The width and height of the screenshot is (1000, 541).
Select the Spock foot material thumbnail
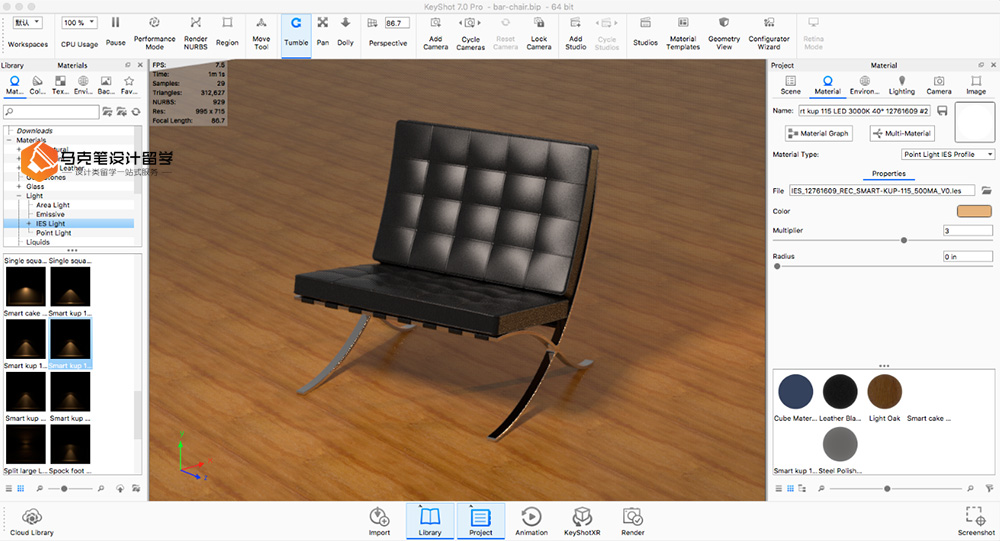[70, 444]
